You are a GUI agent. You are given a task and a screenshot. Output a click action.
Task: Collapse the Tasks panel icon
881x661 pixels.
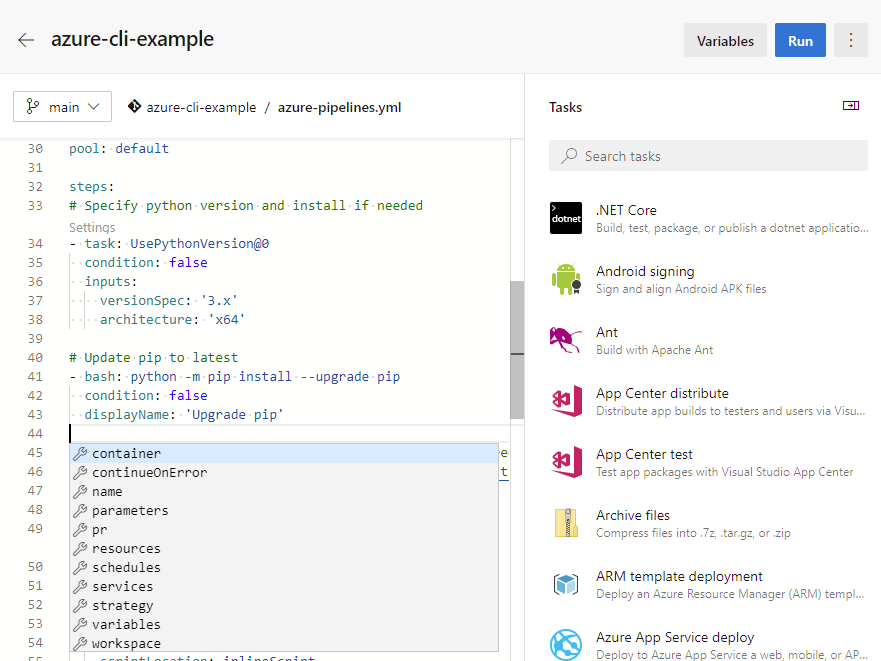[x=851, y=106]
